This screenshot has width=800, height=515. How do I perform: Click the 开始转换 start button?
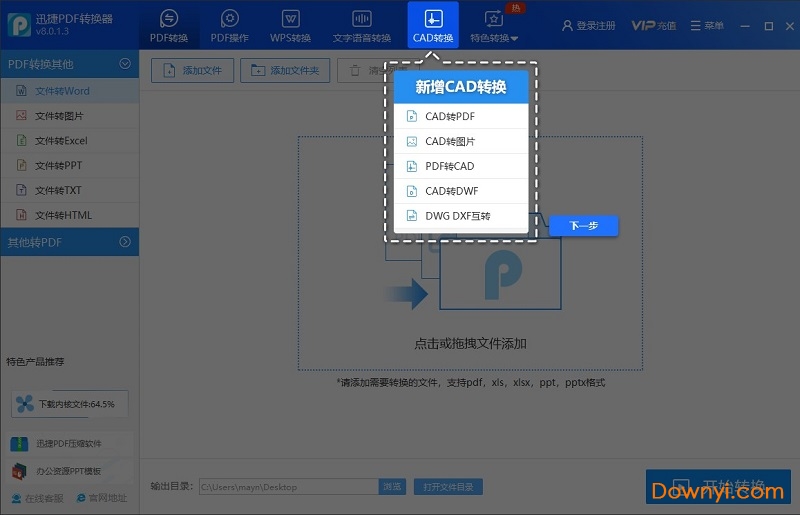[718, 486]
